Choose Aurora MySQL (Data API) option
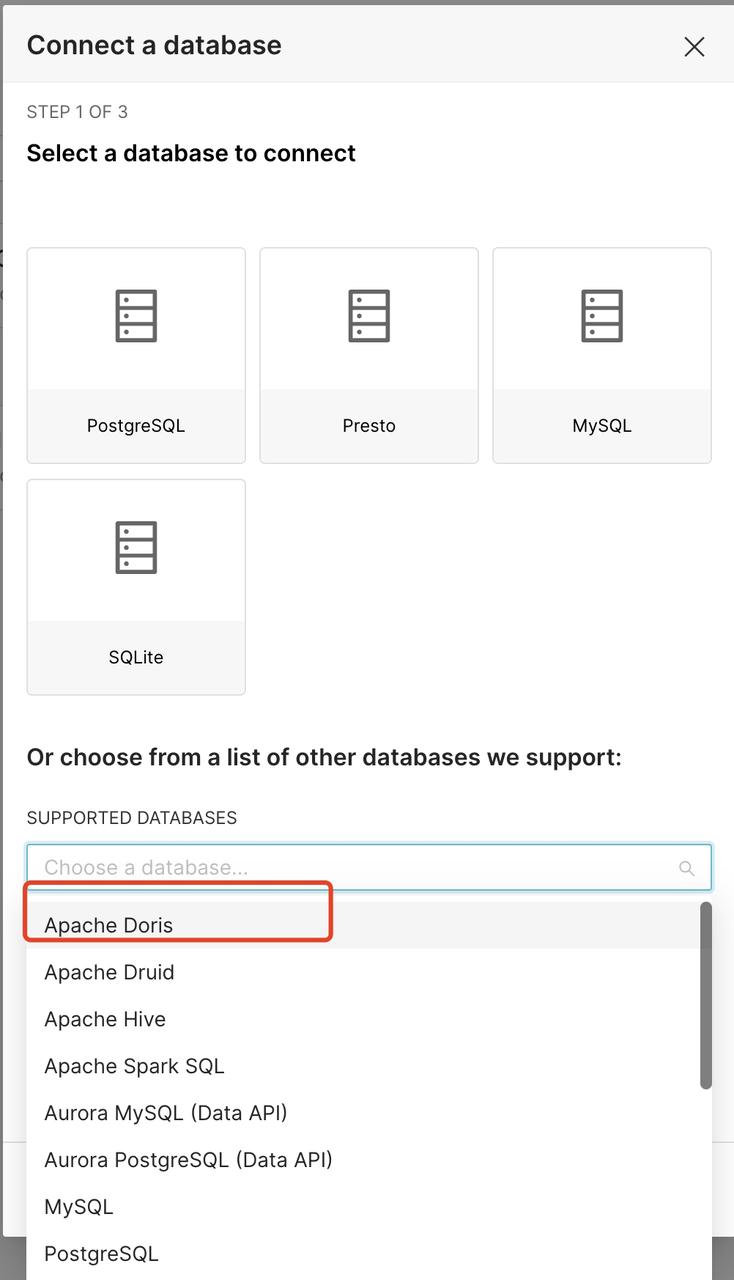This screenshot has height=1280, width=734. click(x=166, y=1113)
